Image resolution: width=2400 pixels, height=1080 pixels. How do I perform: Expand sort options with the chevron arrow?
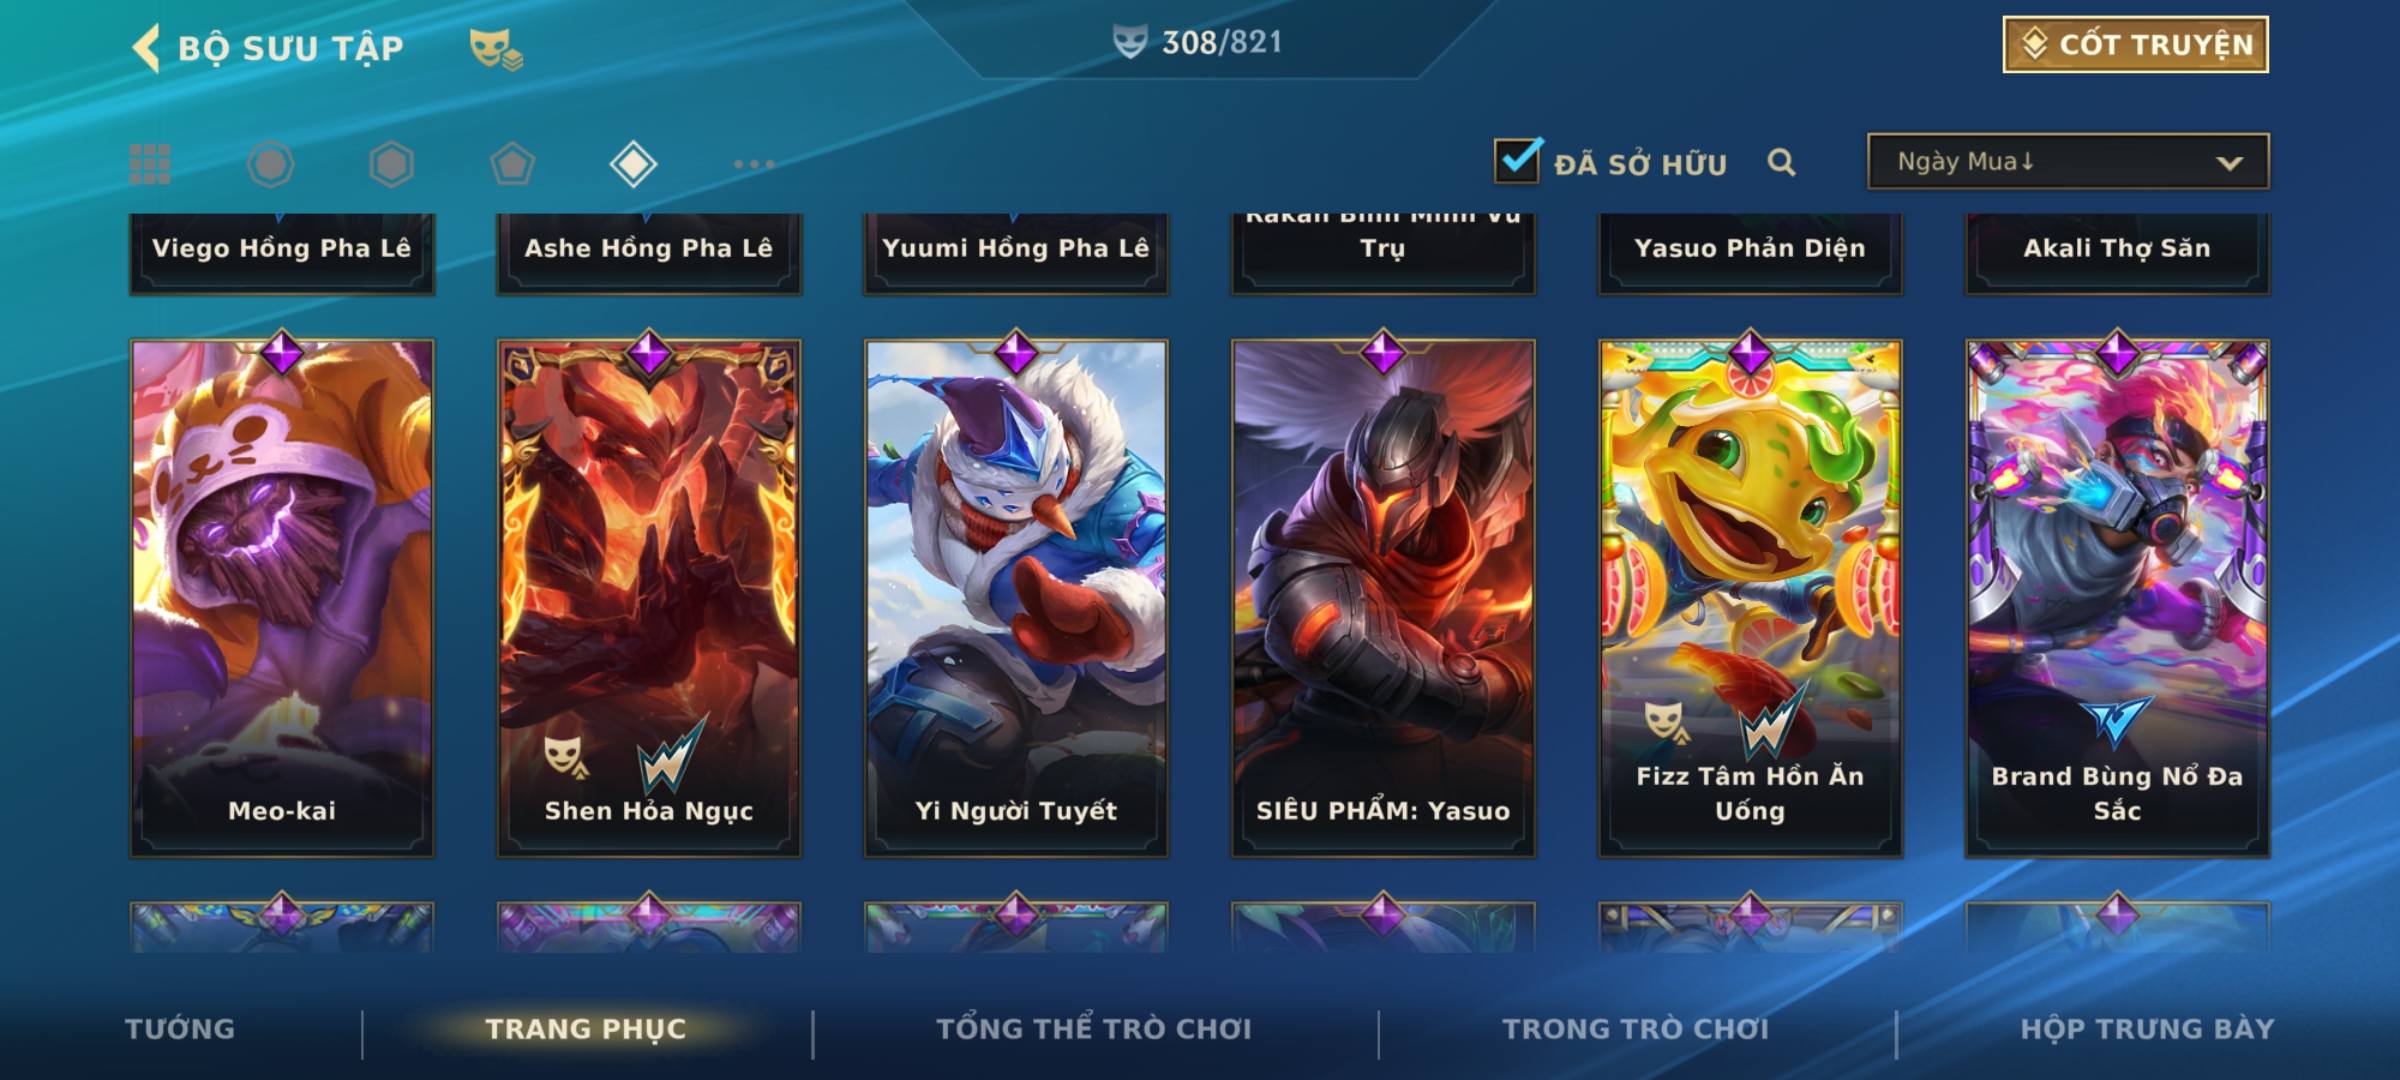coord(2229,163)
